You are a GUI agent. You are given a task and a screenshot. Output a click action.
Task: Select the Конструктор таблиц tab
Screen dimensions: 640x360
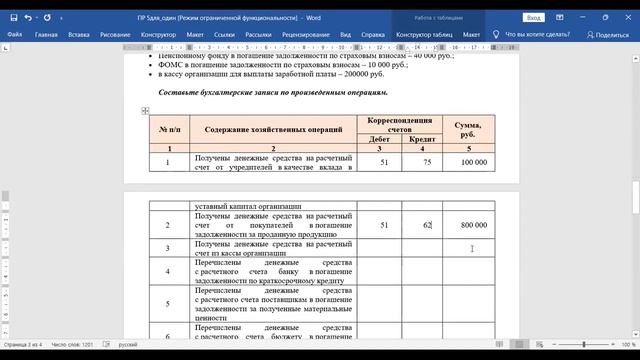pos(424,35)
